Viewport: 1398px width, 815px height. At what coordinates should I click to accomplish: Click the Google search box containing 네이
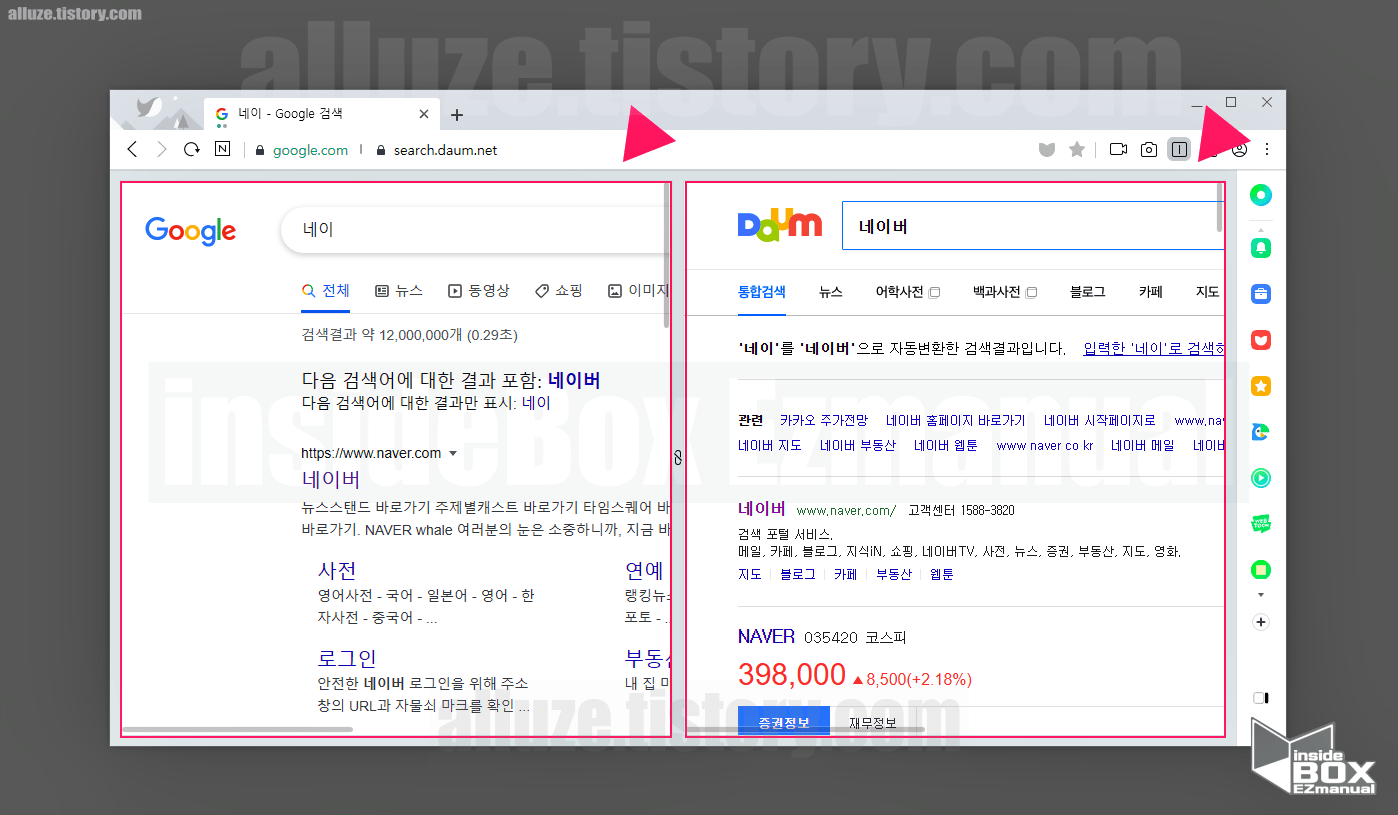476,230
